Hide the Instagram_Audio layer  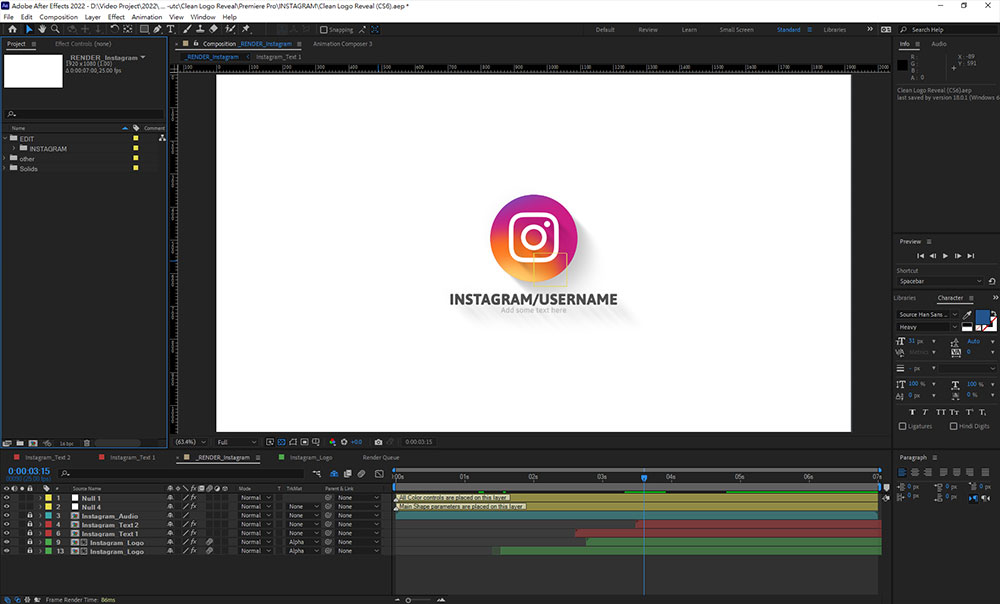[6, 516]
